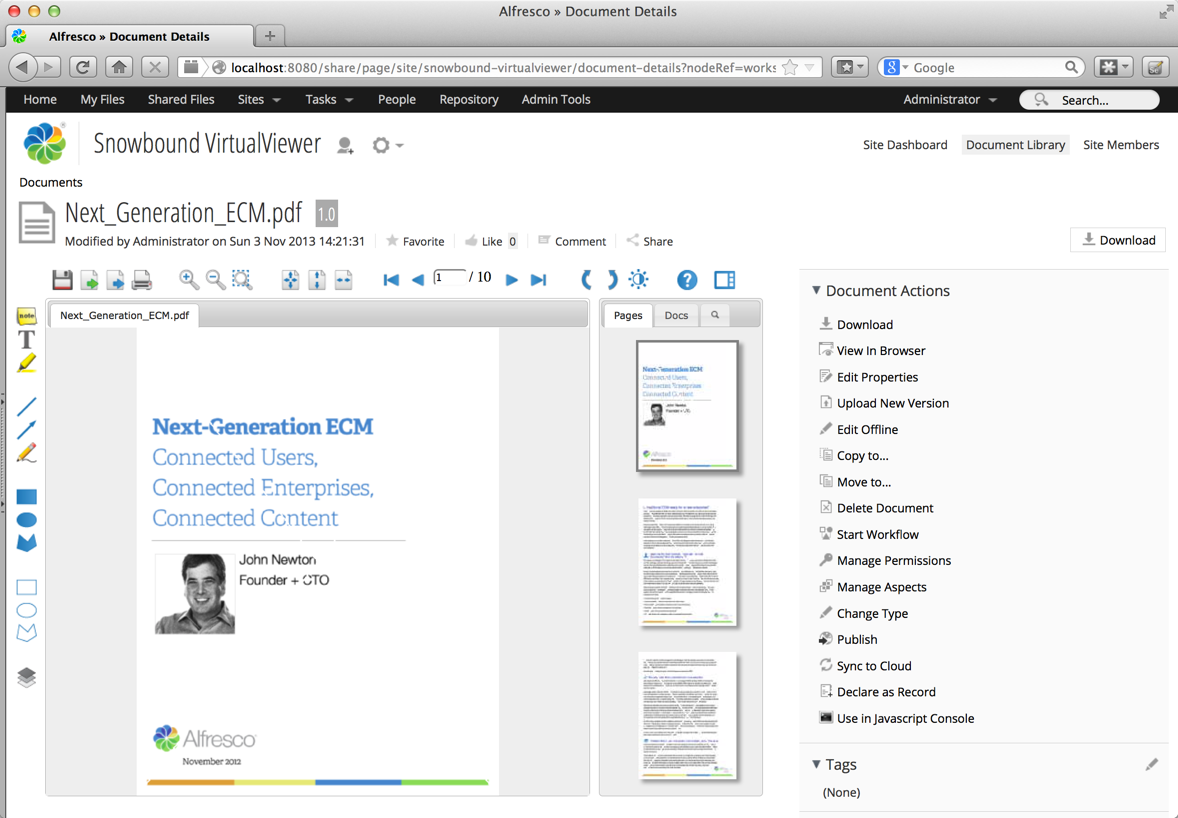
Task: Like the Next_Generation_ECM.pdf document
Action: click(x=484, y=241)
